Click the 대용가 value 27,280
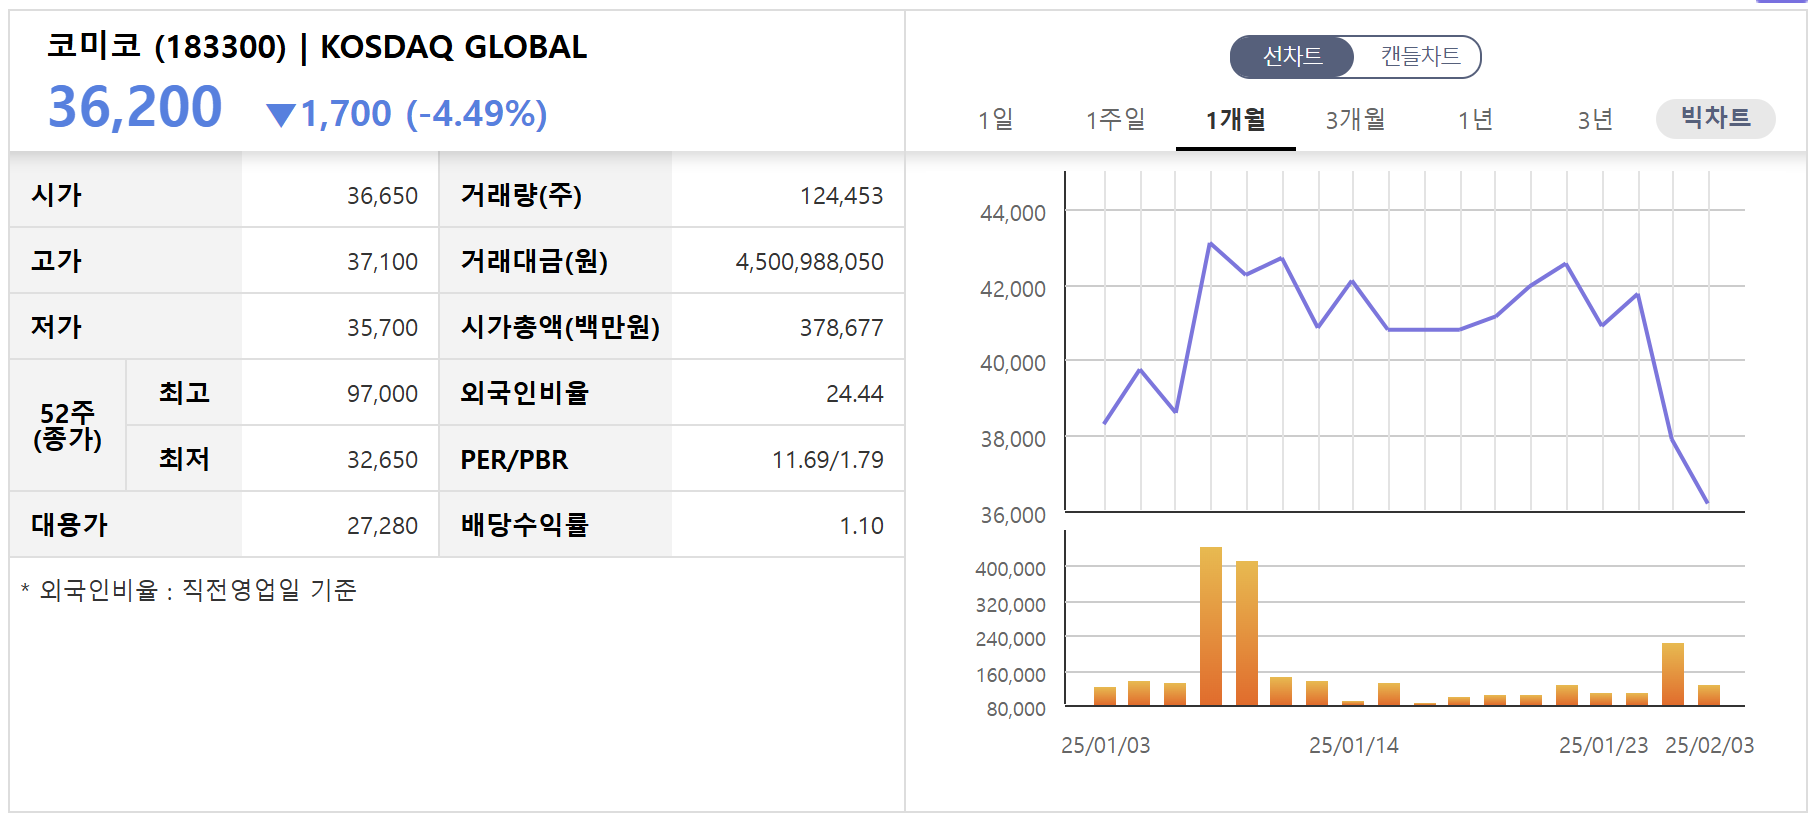The width and height of the screenshot is (1820, 832). pos(382,526)
